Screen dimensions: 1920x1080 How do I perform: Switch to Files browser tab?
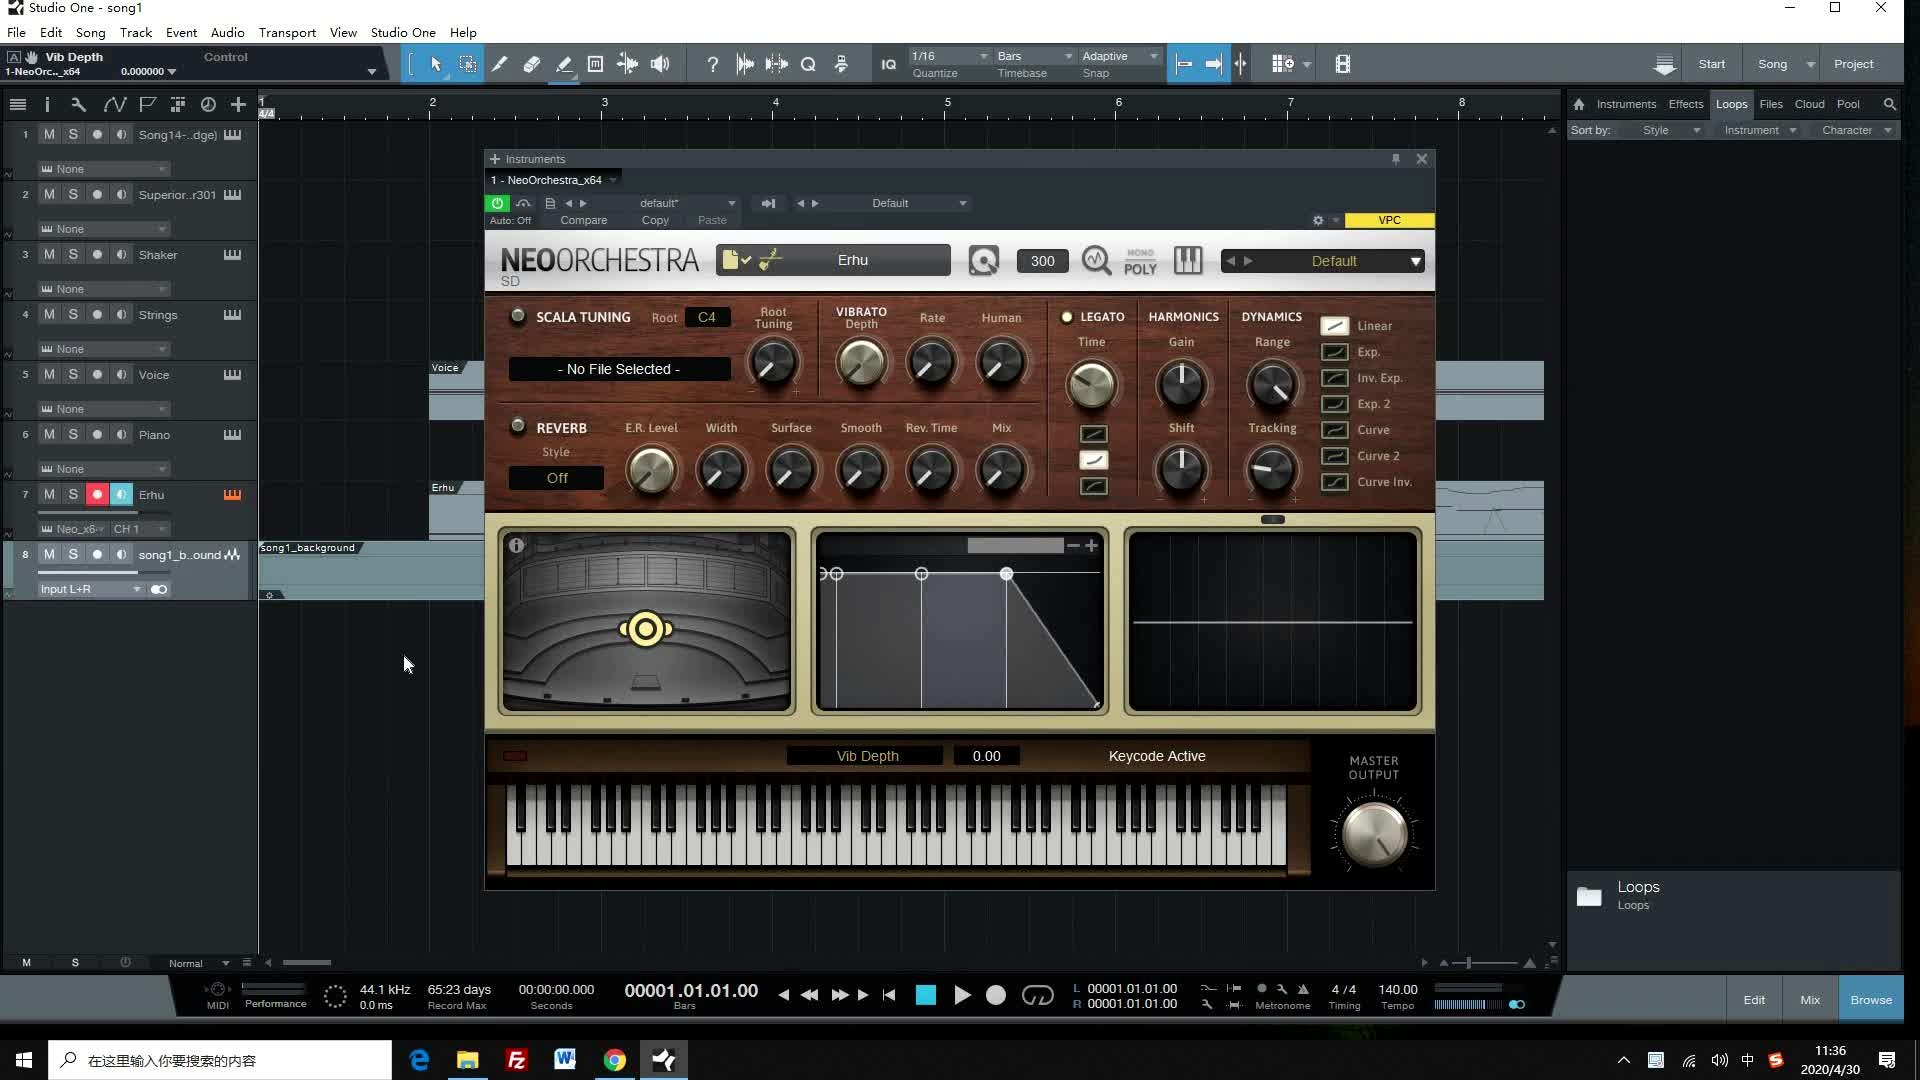(x=1771, y=104)
